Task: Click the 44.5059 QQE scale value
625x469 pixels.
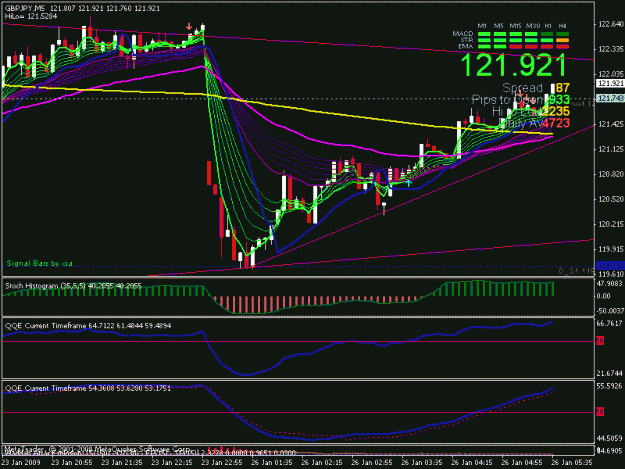Action: (x=609, y=438)
